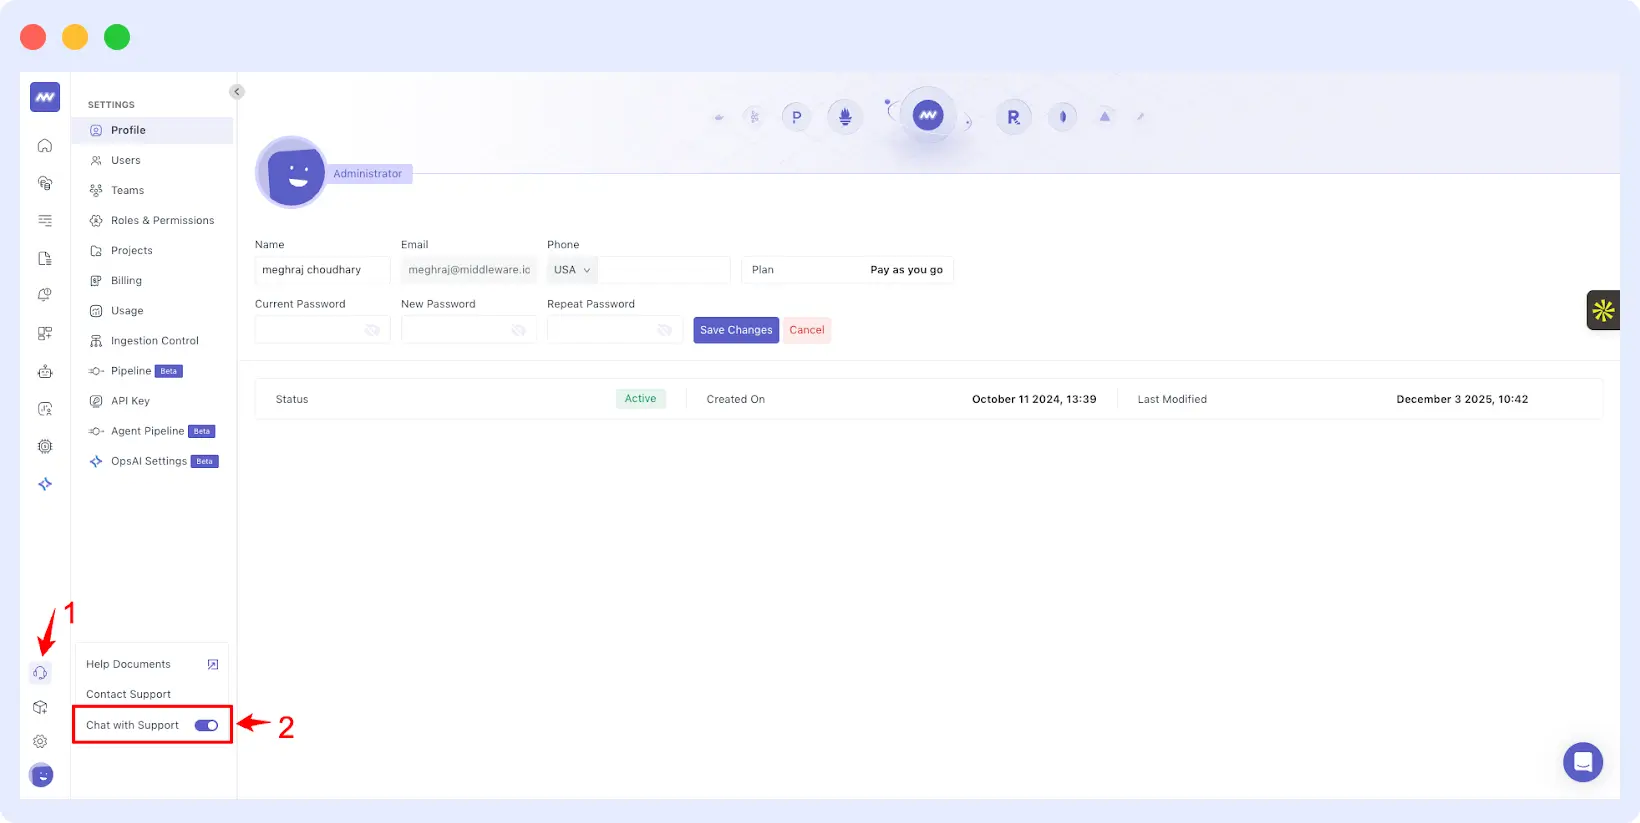The image size is (1640, 823).
Task: Open the cloud infrastructure icon in the left rail
Action: (45, 183)
